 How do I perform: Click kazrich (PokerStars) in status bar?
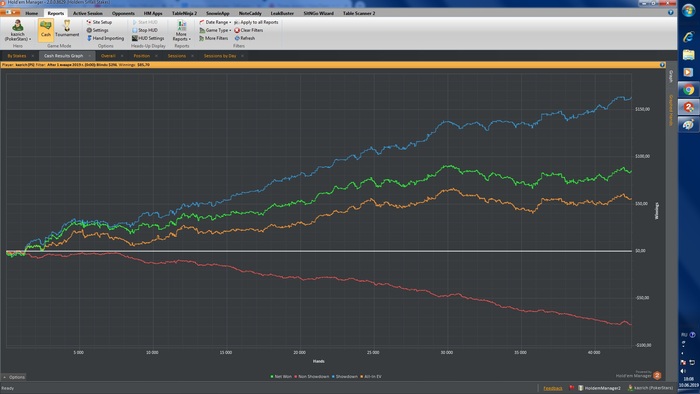[650, 388]
